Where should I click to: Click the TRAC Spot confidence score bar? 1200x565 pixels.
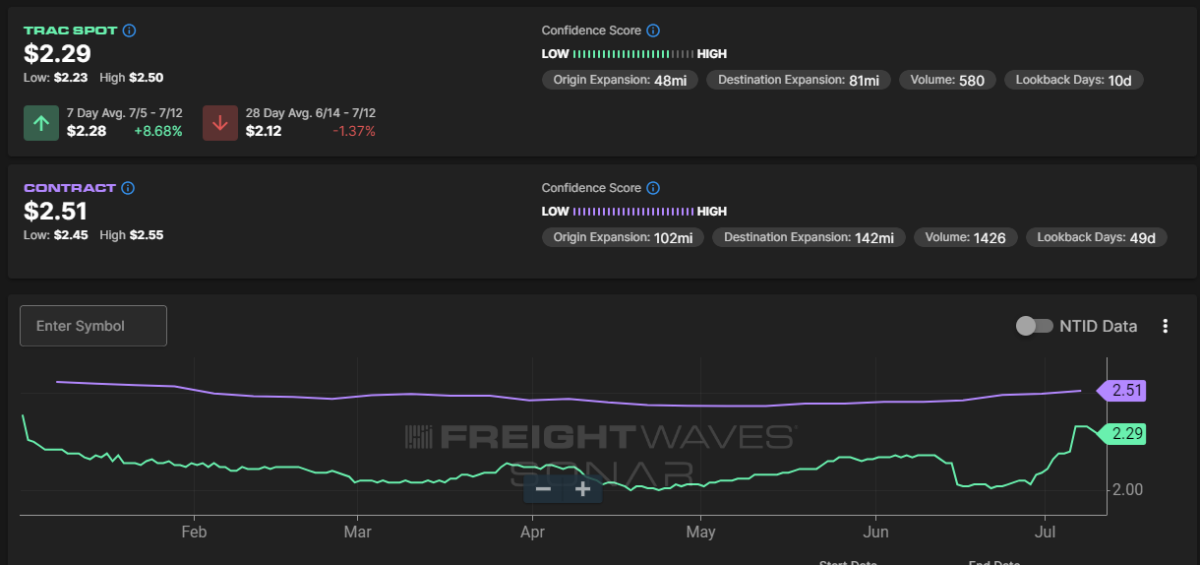tap(634, 54)
